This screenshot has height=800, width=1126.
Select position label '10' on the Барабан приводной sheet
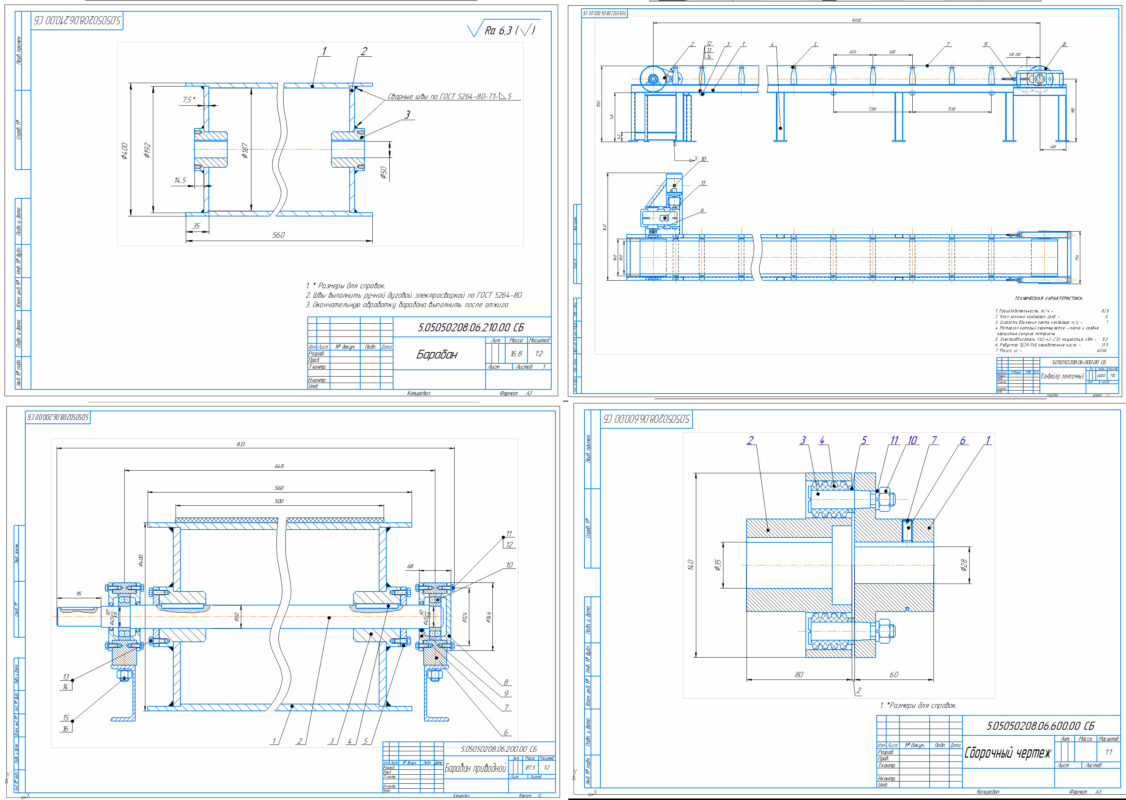pyautogui.click(x=509, y=565)
